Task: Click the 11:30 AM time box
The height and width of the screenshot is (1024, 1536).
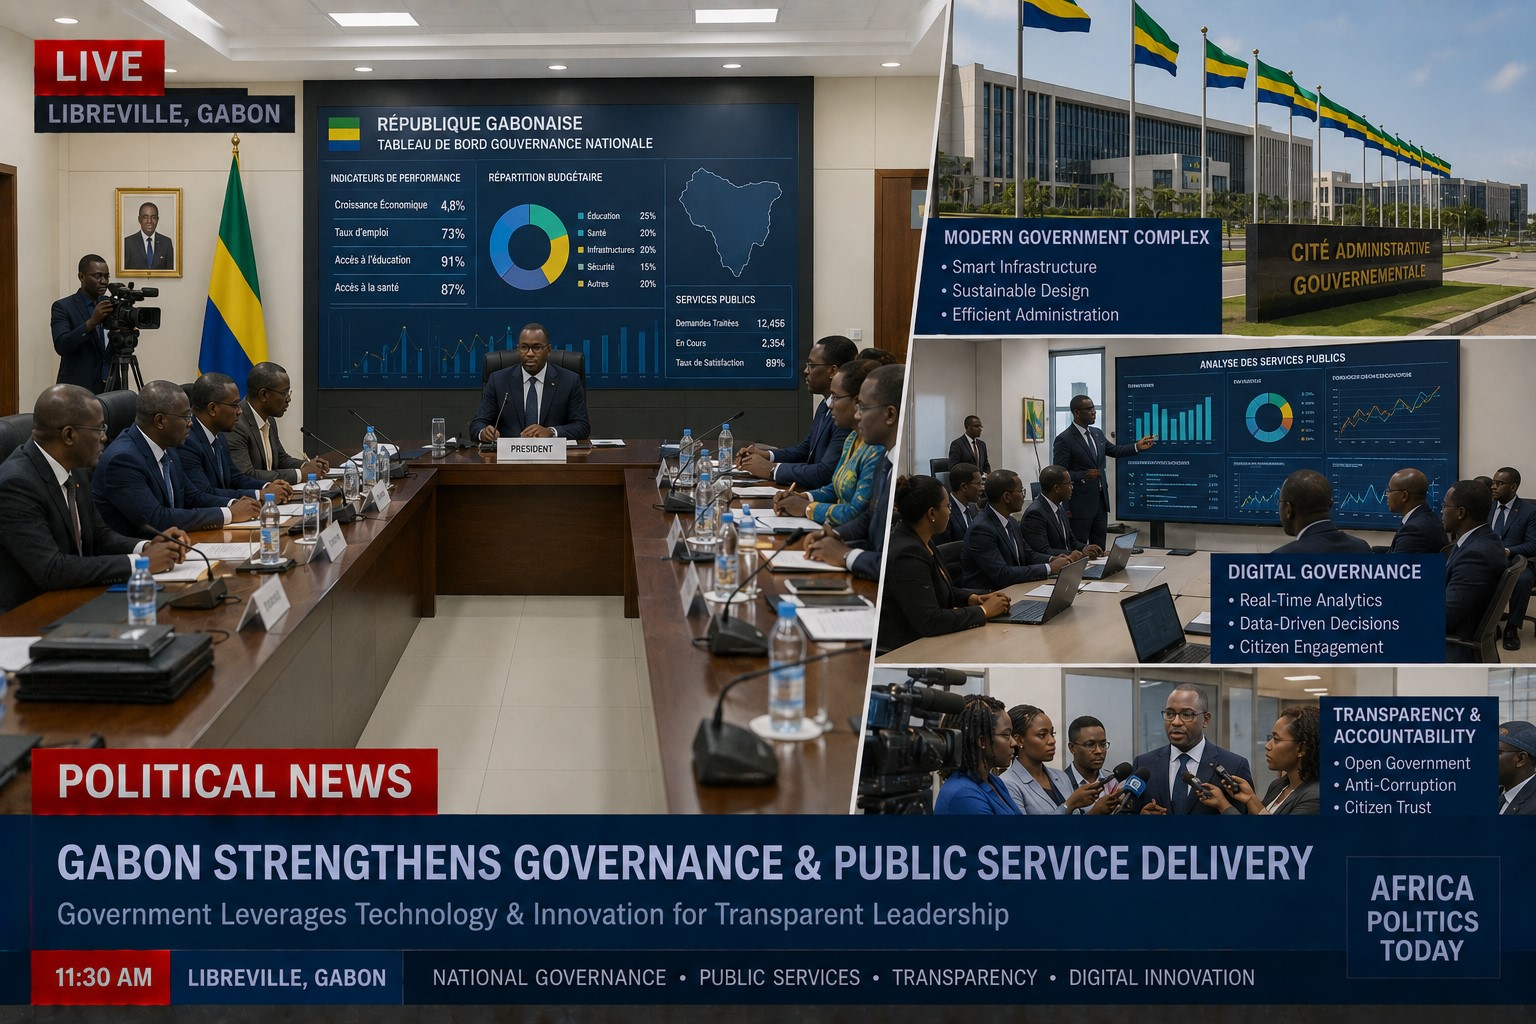Action: 101,978
